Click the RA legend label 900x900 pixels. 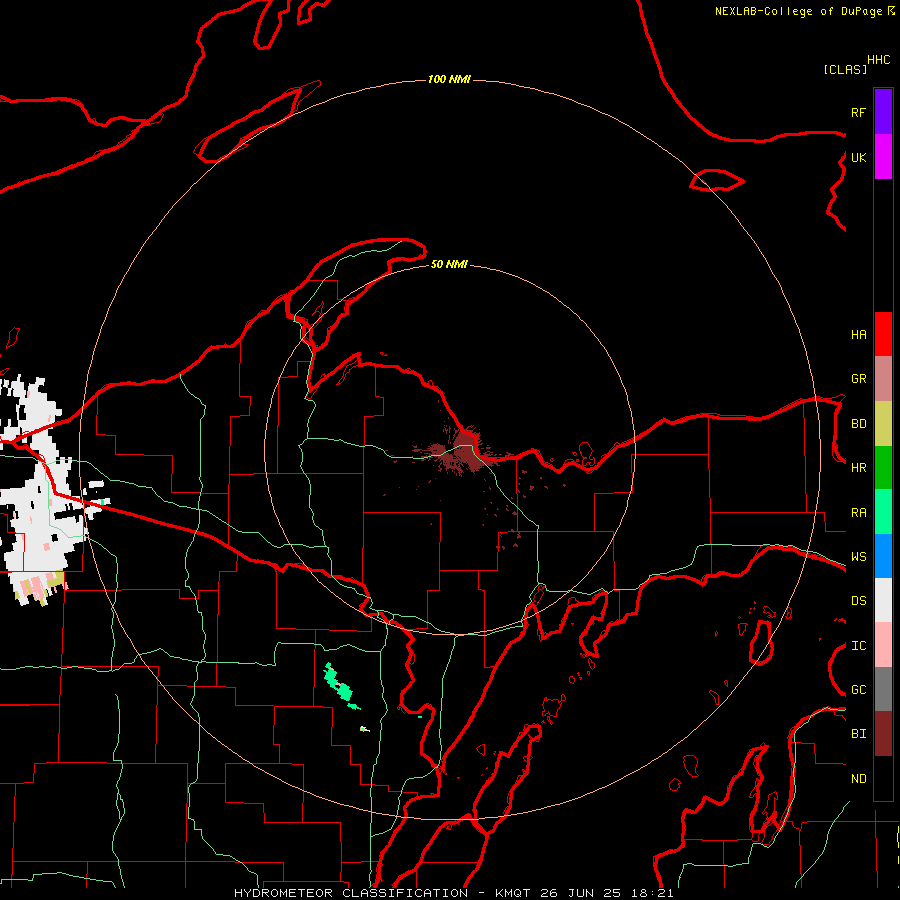point(858,513)
